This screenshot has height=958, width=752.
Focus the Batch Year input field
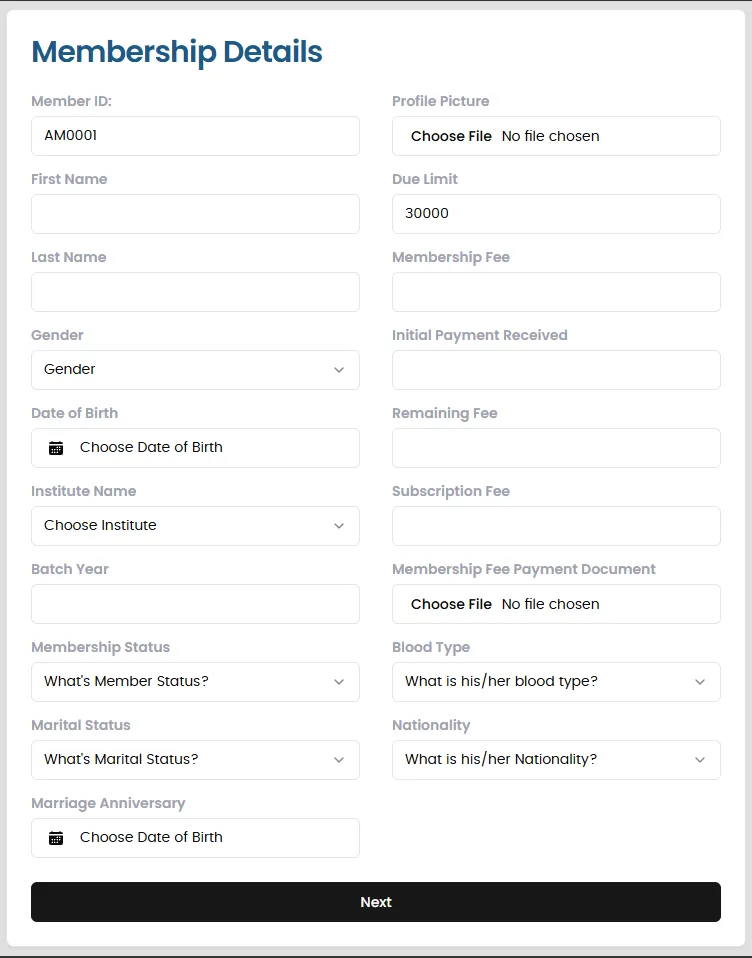tap(195, 604)
